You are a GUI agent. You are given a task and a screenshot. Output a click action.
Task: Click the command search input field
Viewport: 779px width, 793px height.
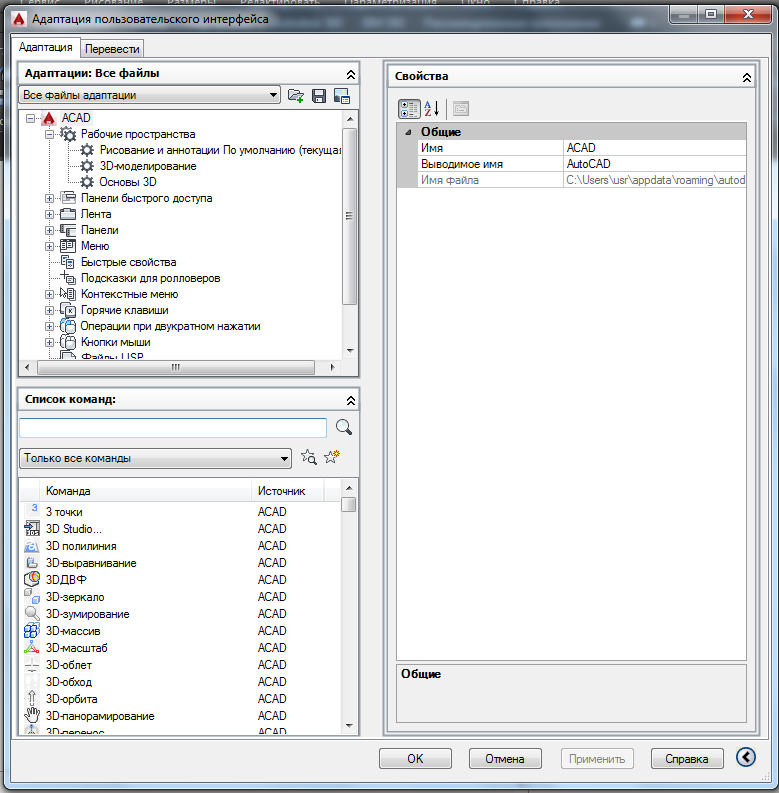(x=172, y=428)
